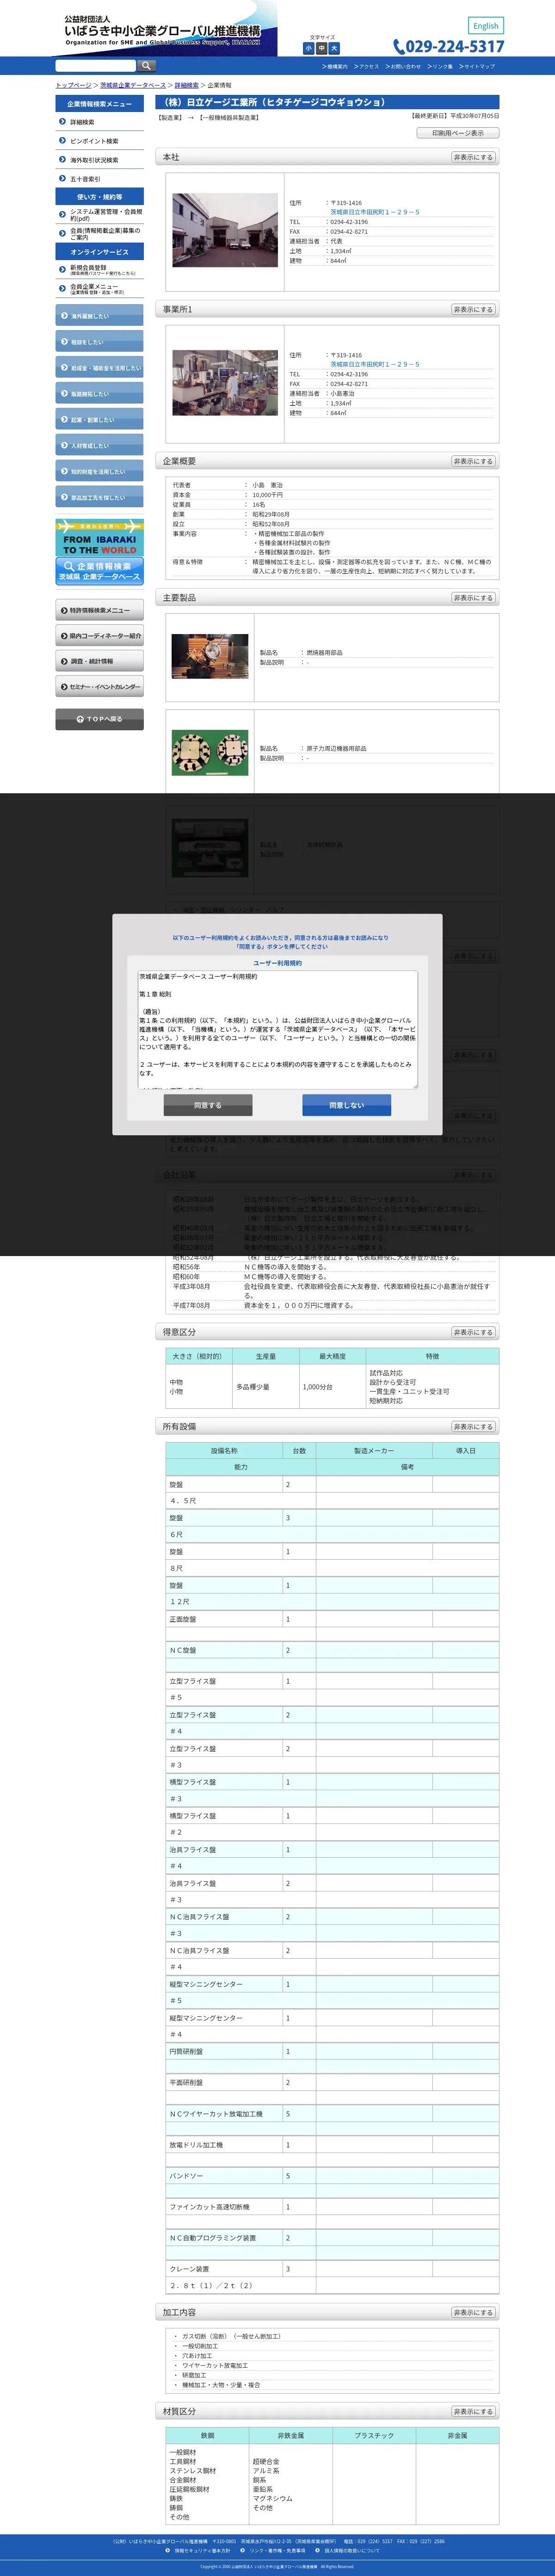Click the FROM IBARAKI TO THE WORLD banner
The height and width of the screenshot is (2576, 555).
click(99, 538)
